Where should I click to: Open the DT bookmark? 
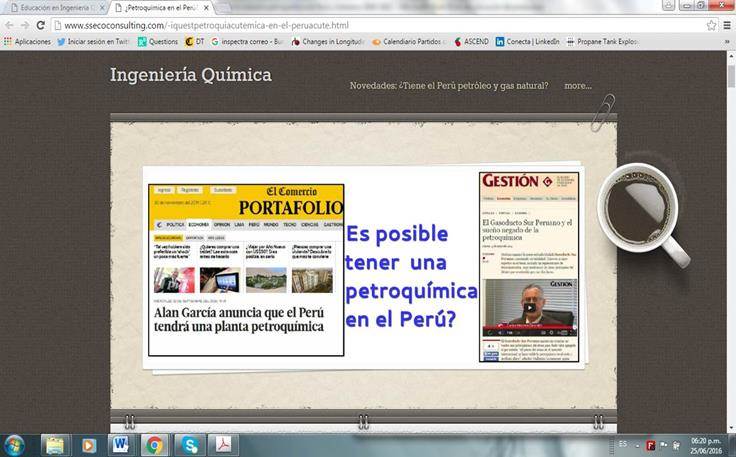[x=195, y=42]
